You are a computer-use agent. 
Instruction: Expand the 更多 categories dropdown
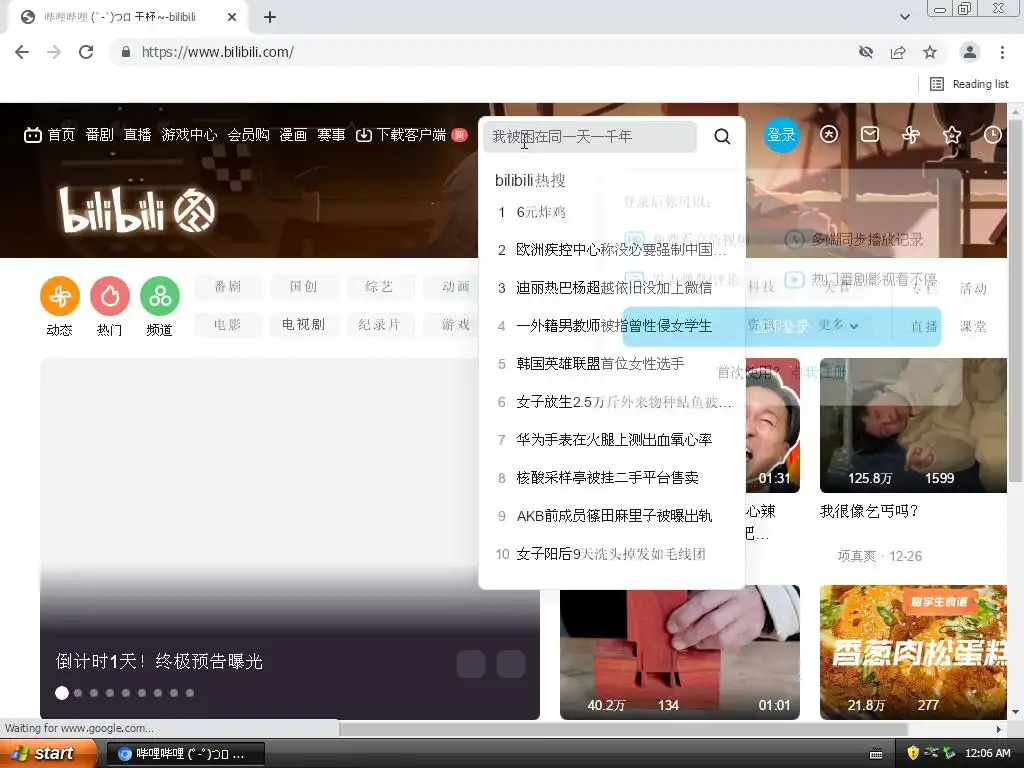(838, 325)
